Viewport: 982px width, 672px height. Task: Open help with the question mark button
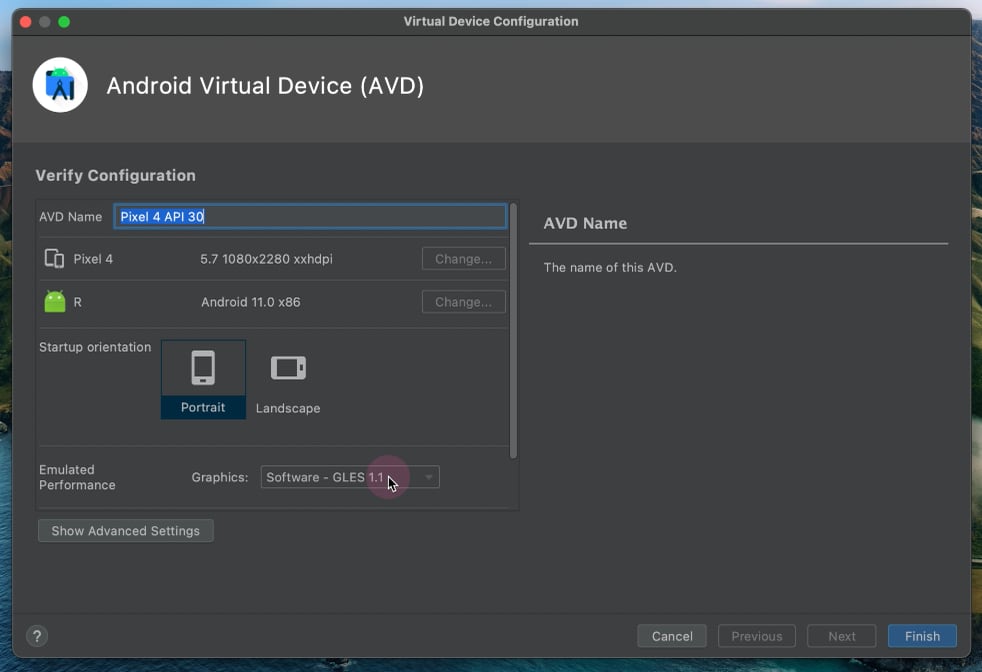pyautogui.click(x=37, y=636)
